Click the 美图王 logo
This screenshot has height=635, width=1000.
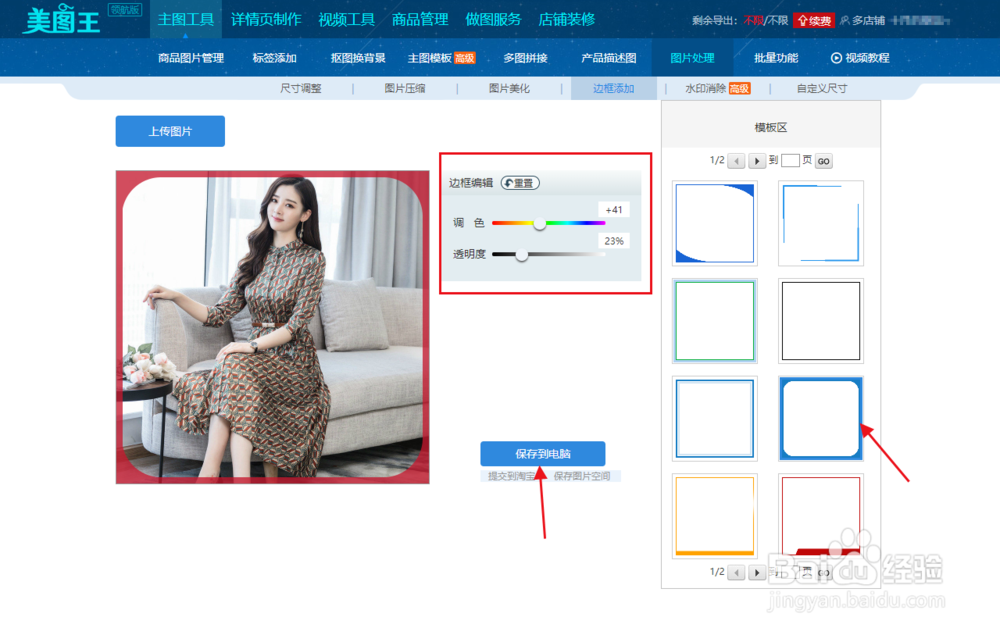(x=60, y=20)
